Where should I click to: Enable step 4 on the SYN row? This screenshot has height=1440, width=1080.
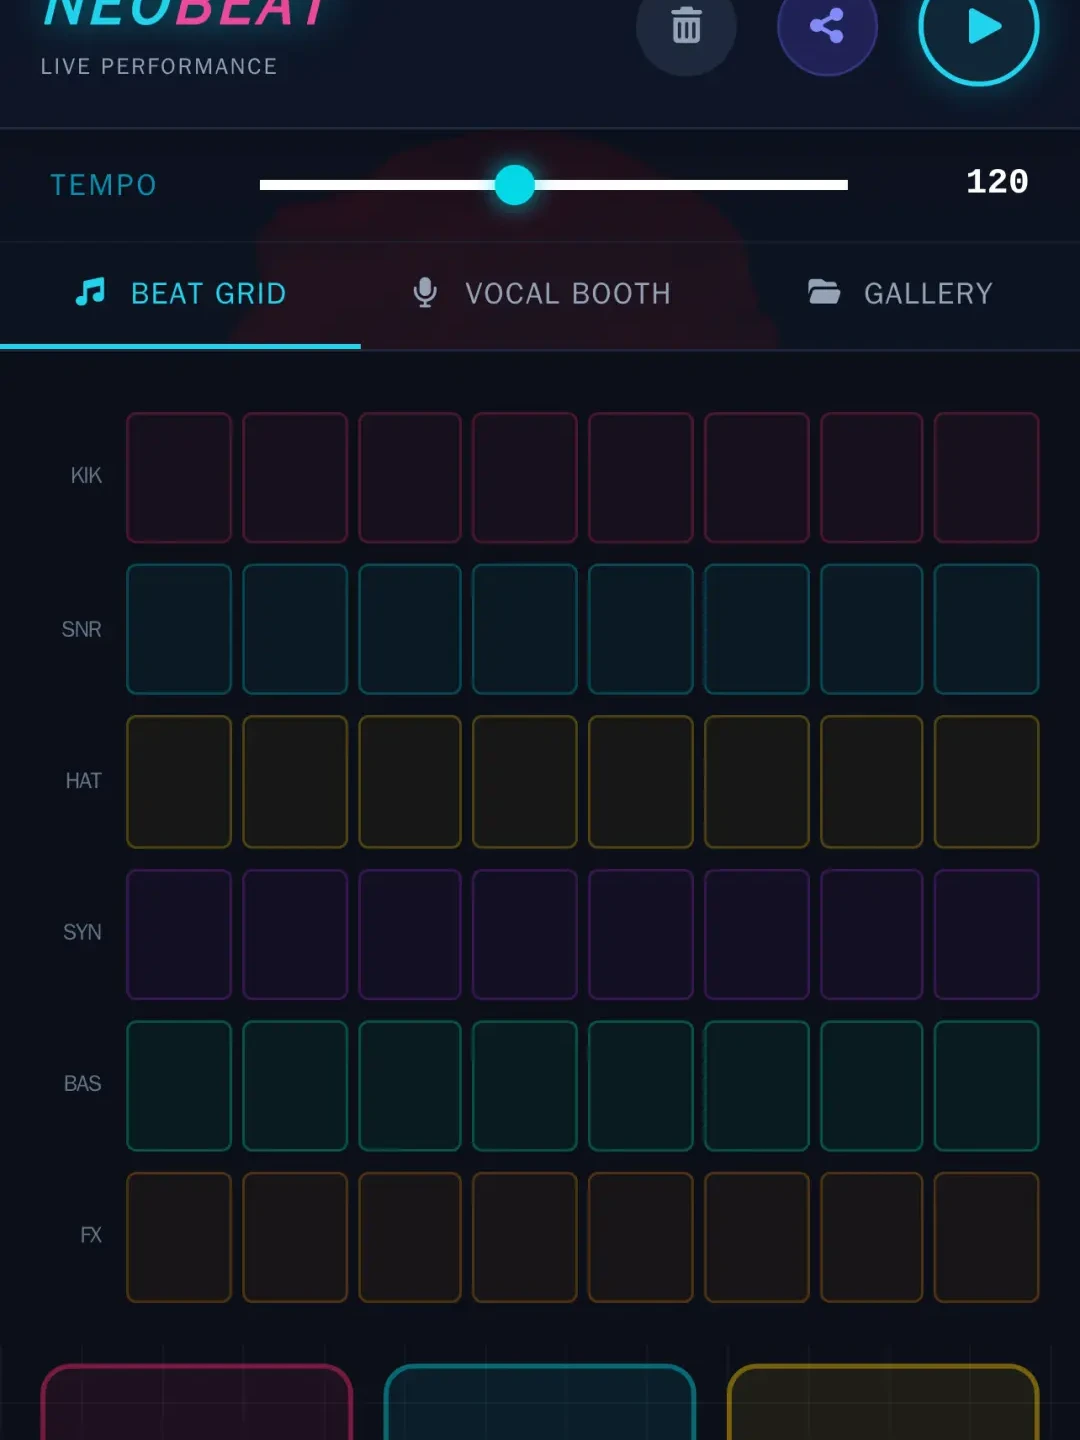tap(525, 934)
